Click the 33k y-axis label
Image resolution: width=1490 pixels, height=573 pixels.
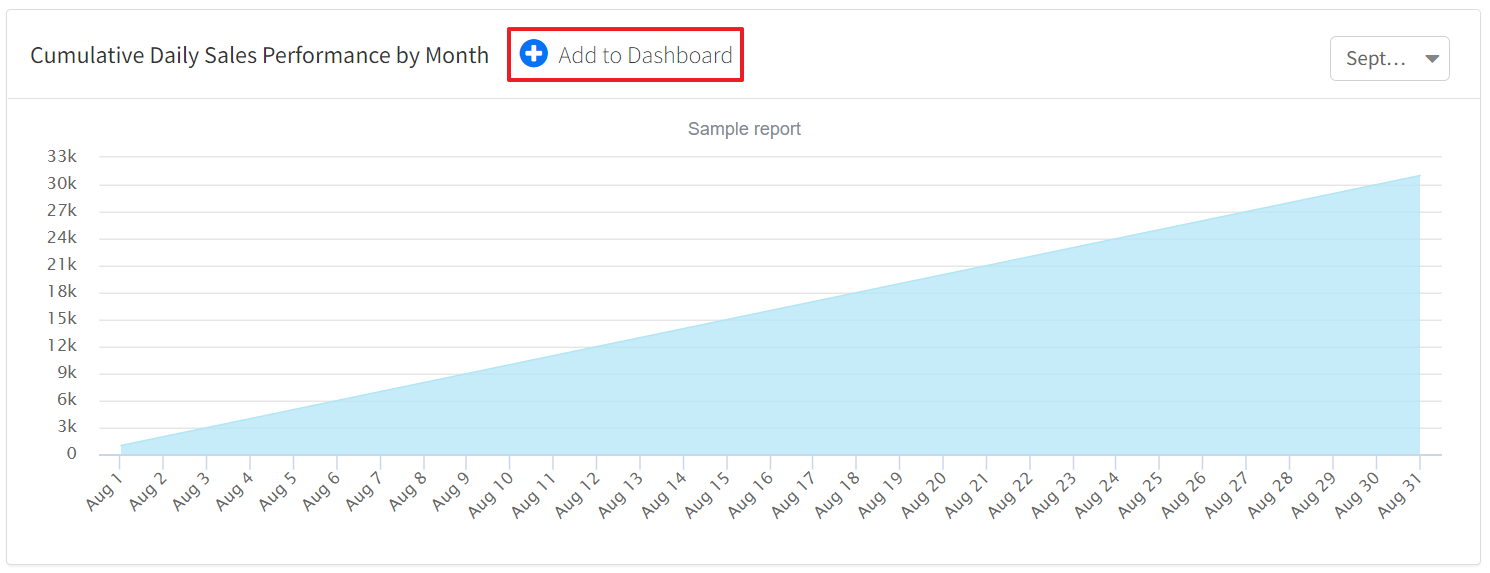(62, 157)
